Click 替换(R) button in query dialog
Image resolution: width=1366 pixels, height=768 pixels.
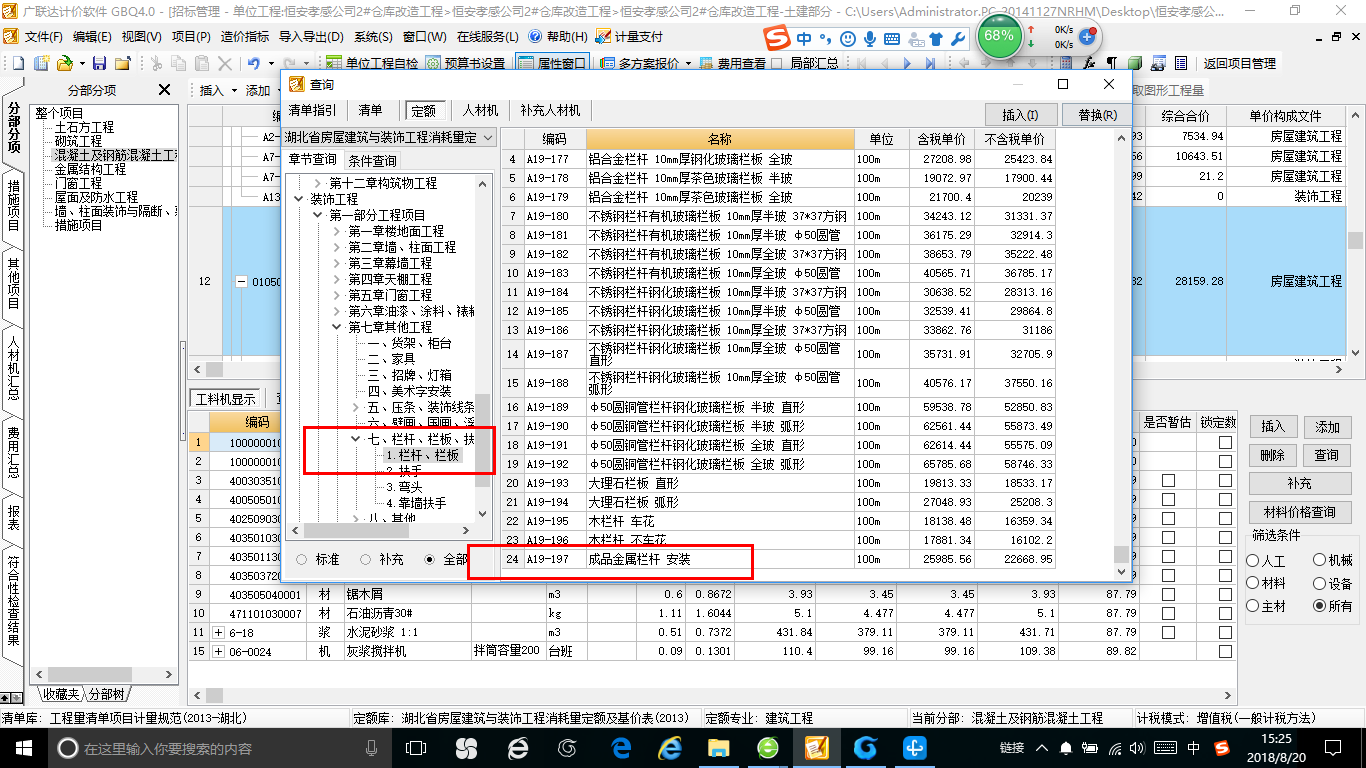[x=1097, y=115]
